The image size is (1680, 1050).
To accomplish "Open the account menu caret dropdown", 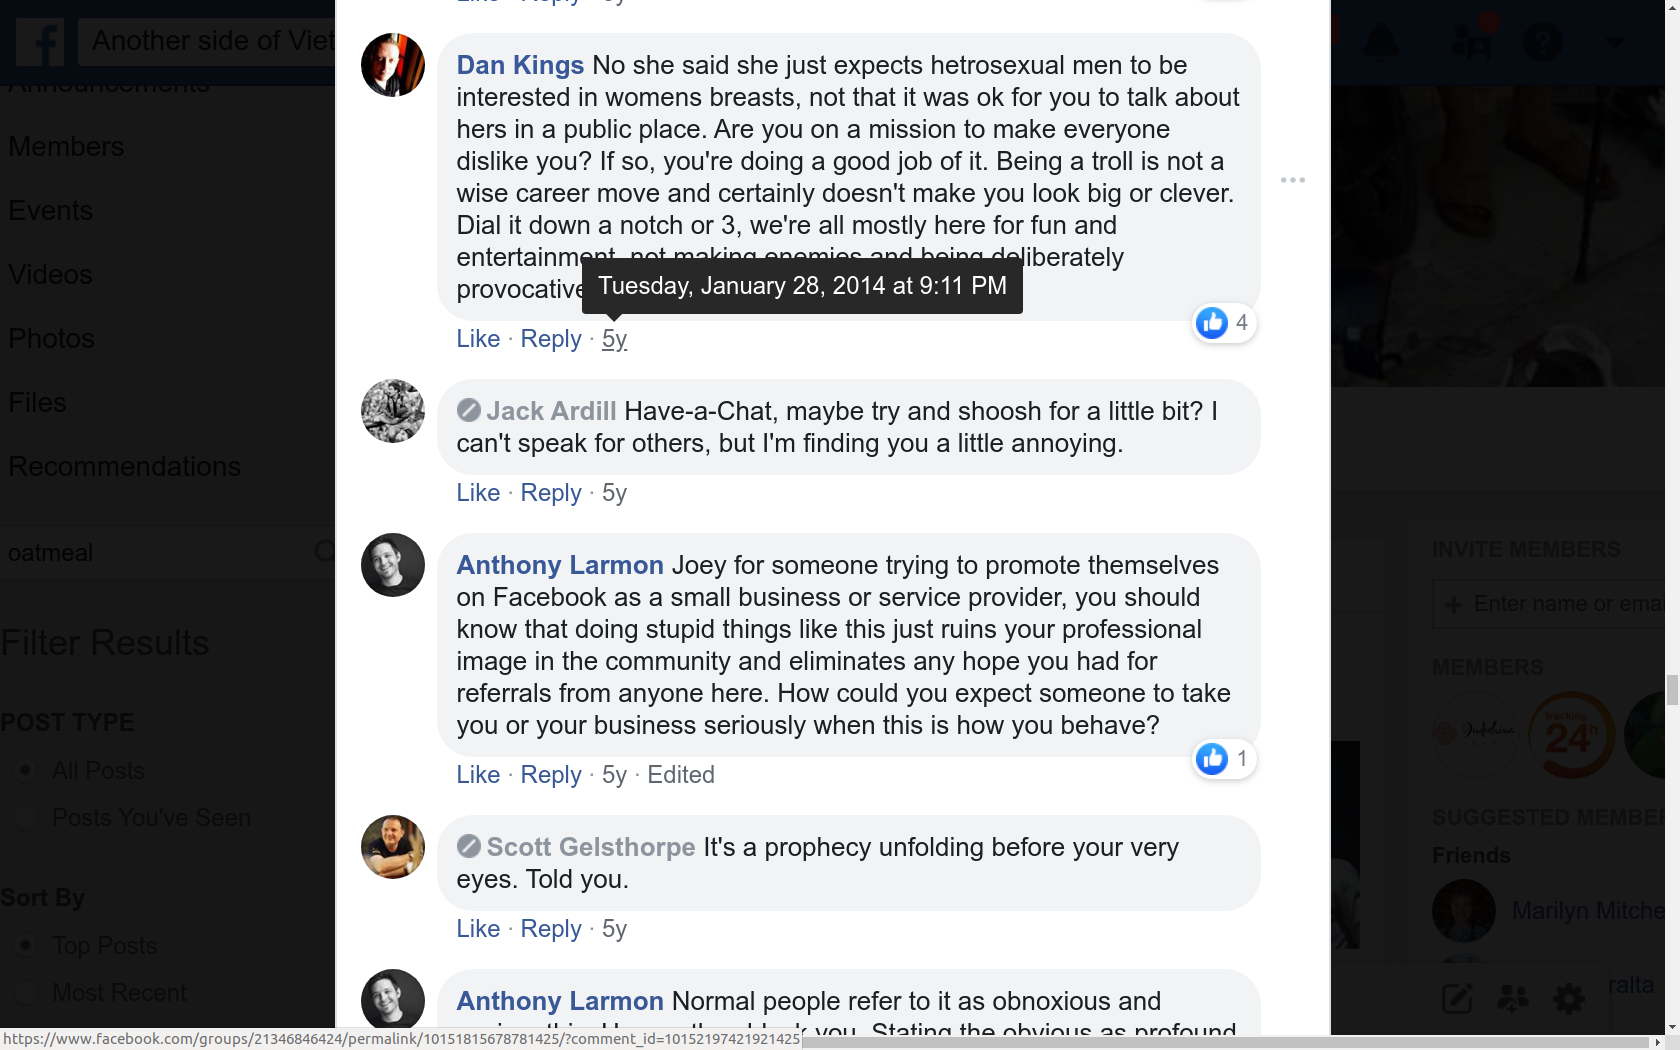I will [x=1614, y=42].
